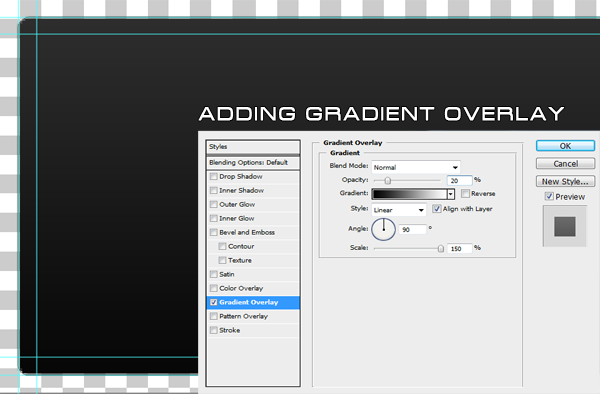The height and width of the screenshot is (394, 600).
Task: Enable the Stroke style checkbox
Action: [214, 330]
